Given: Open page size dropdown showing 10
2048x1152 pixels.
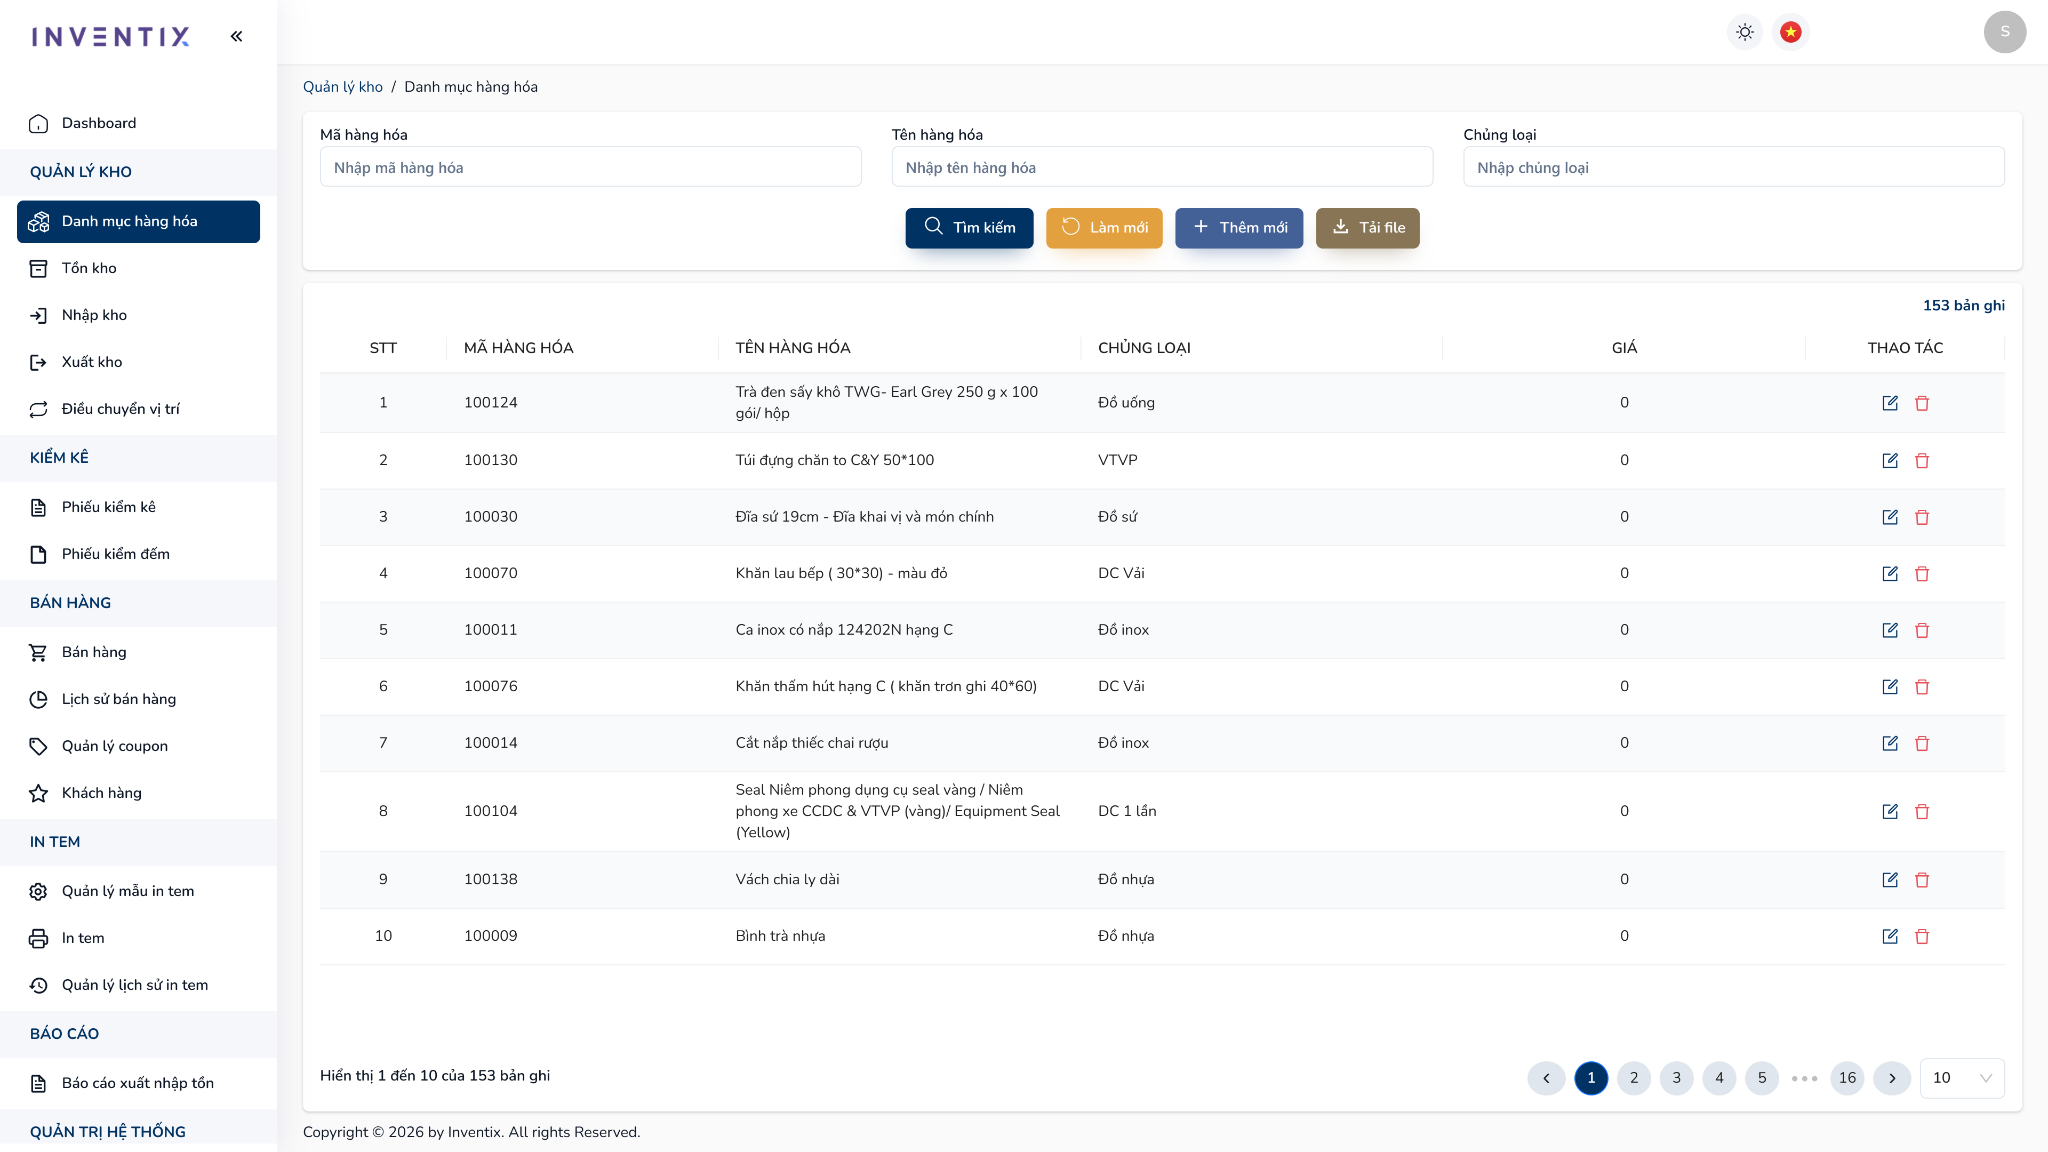Looking at the screenshot, I should coord(1962,1078).
